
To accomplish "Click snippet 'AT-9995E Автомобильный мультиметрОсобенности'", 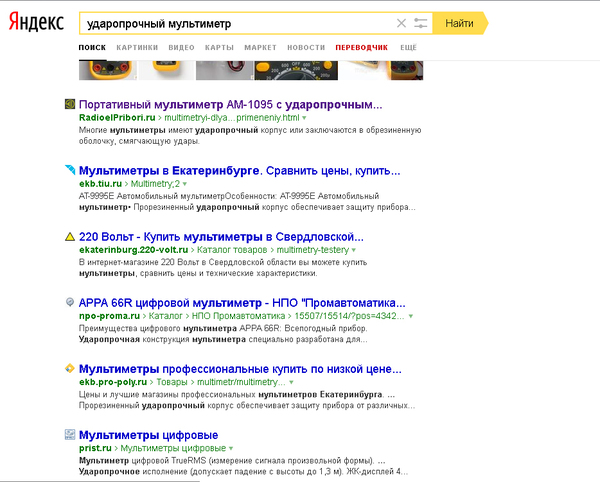I will tap(178, 196).
